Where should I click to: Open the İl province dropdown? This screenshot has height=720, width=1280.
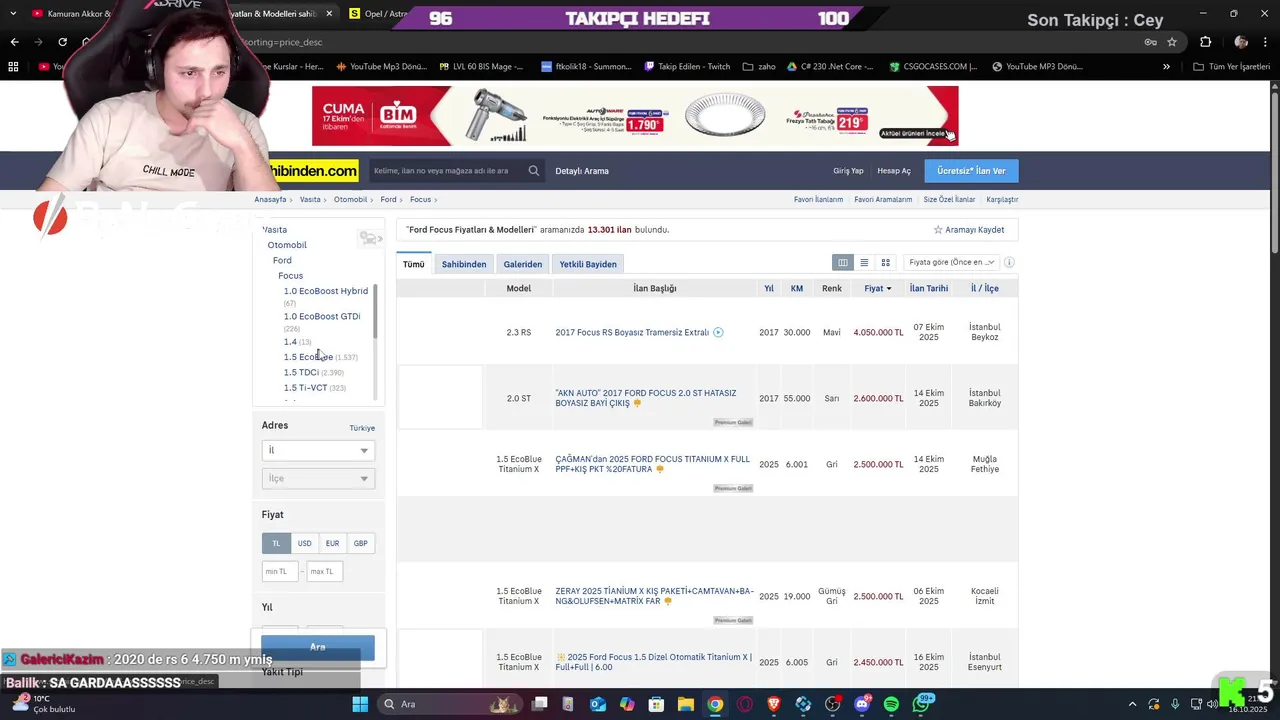(x=318, y=450)
